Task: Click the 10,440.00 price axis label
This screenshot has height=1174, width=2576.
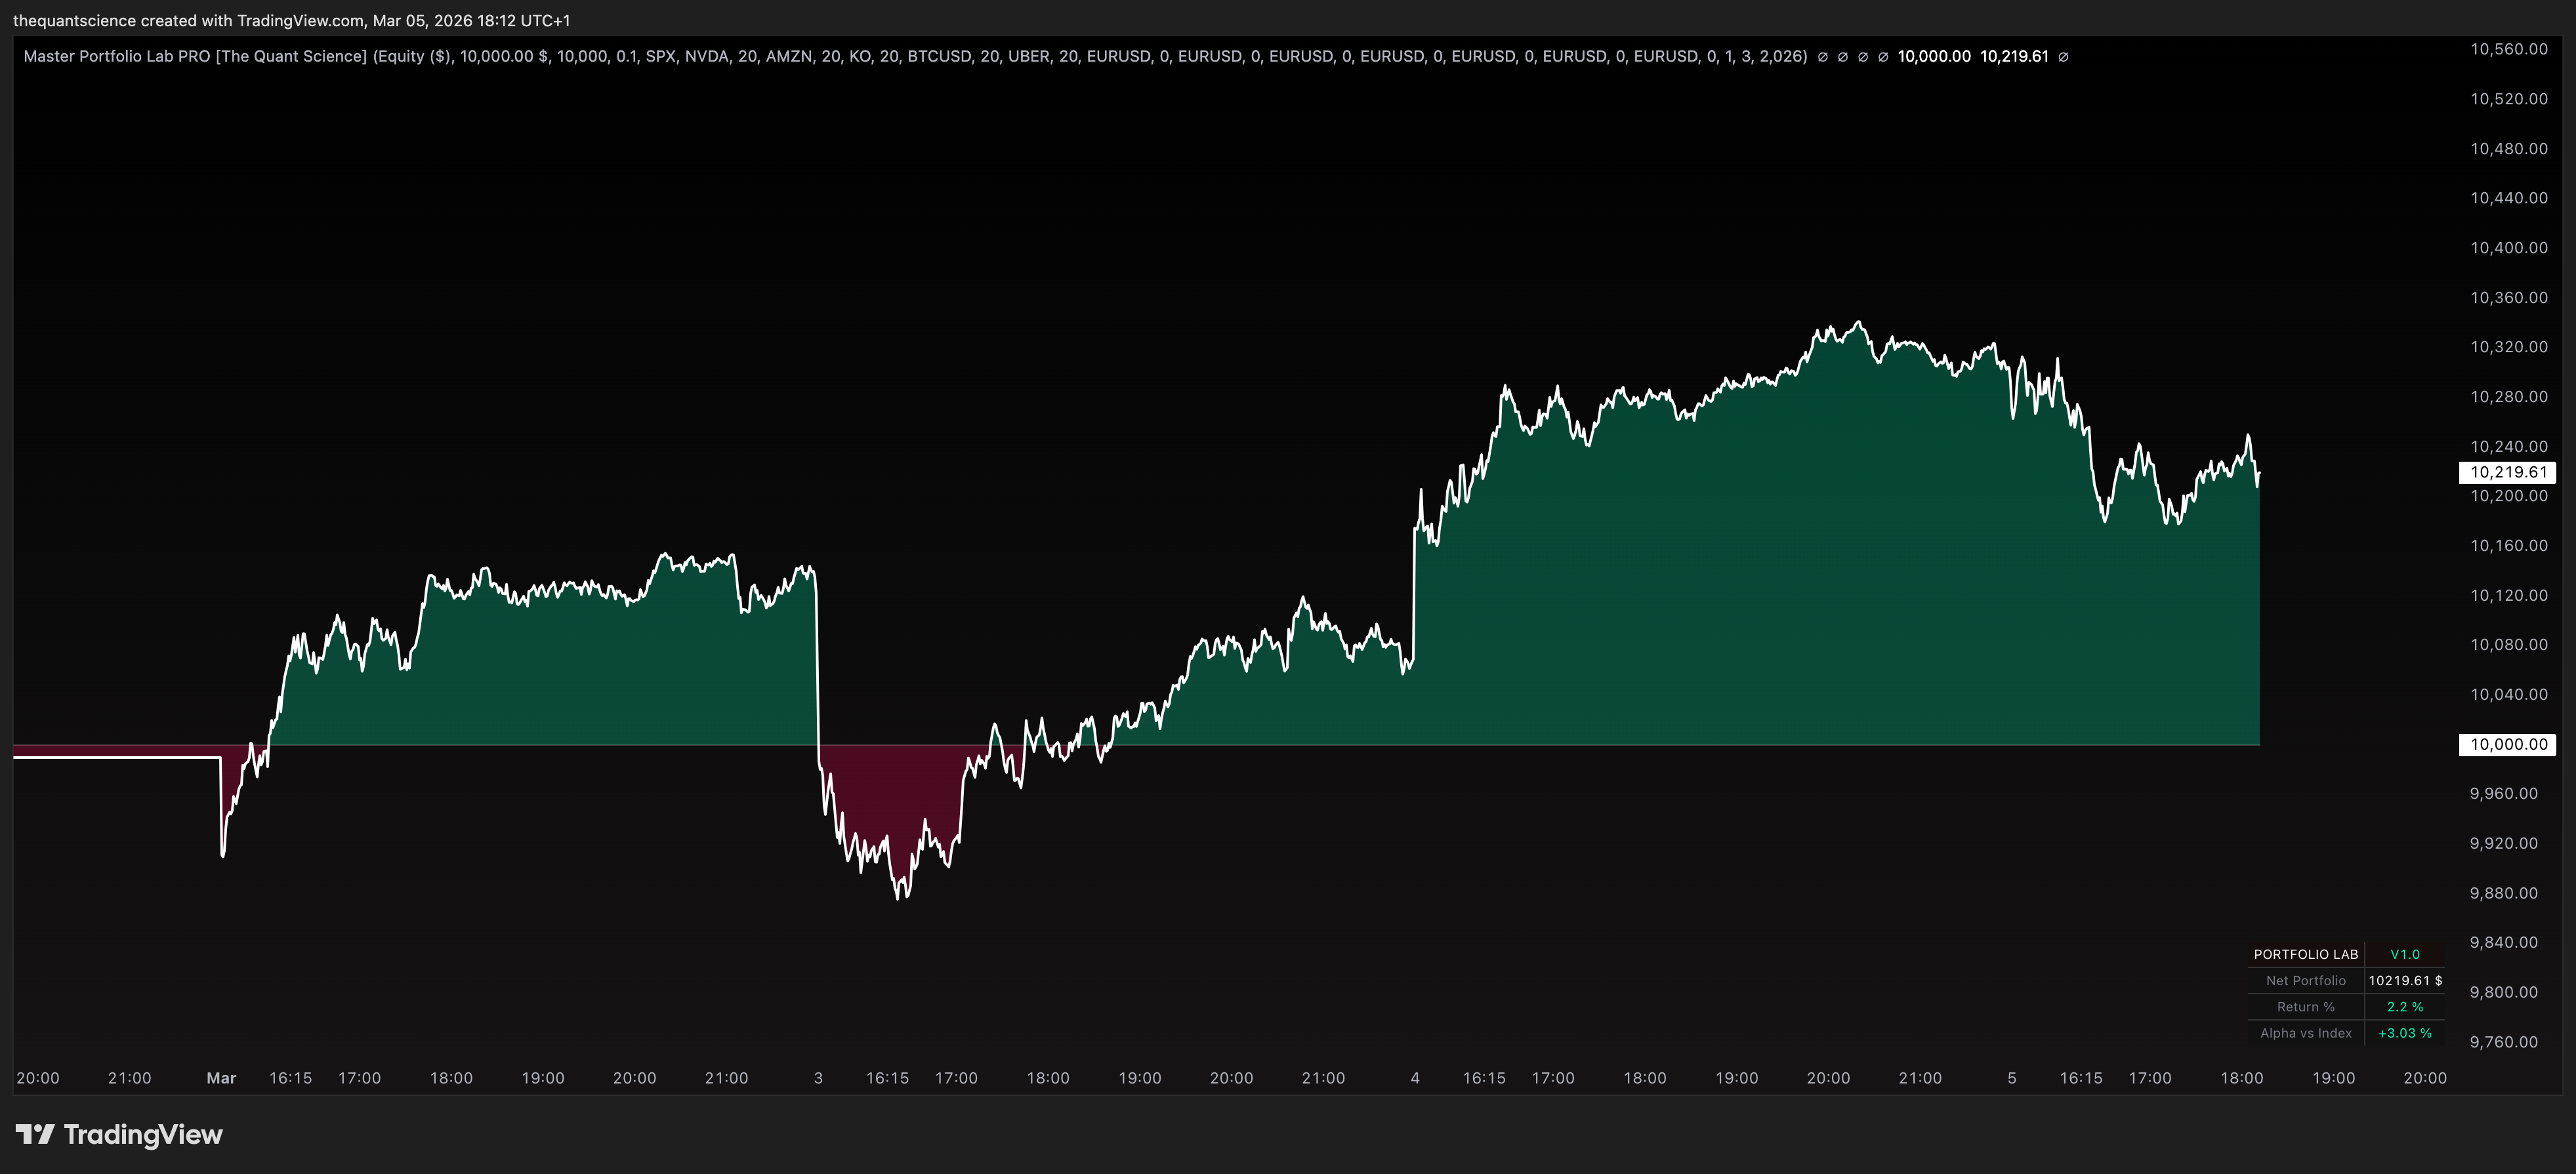Action: click(2508, 198)
